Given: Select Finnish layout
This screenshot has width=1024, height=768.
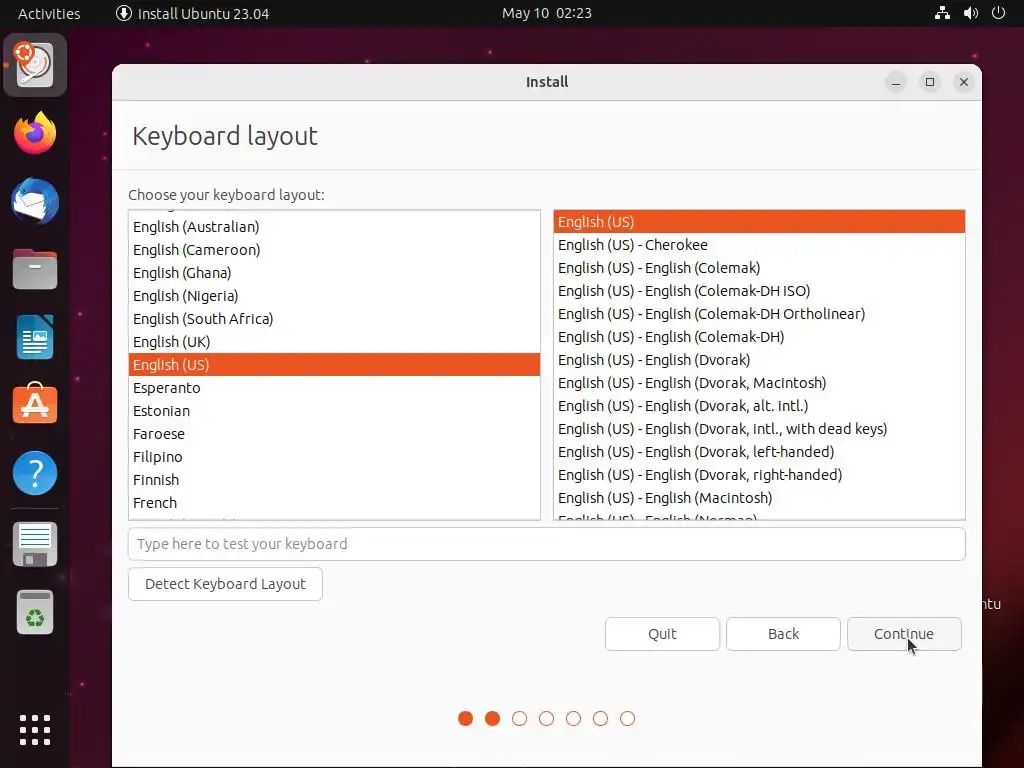Looking at the screenshot, I should coord(334,480).
